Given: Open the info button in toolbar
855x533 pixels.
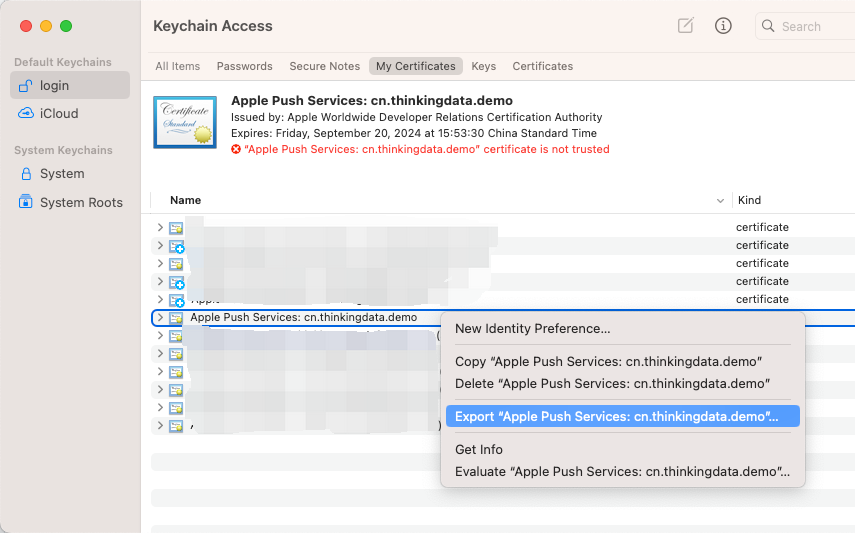Looking at the screenshot, I should click(x=723, y=26).
